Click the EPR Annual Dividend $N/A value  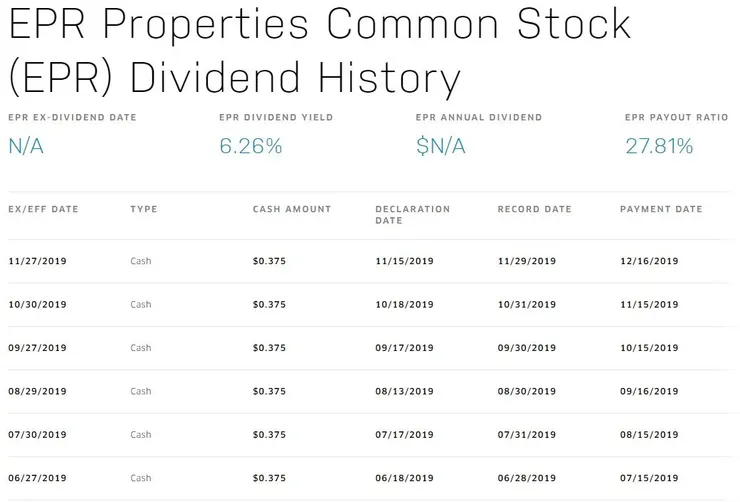pos(441,147)
